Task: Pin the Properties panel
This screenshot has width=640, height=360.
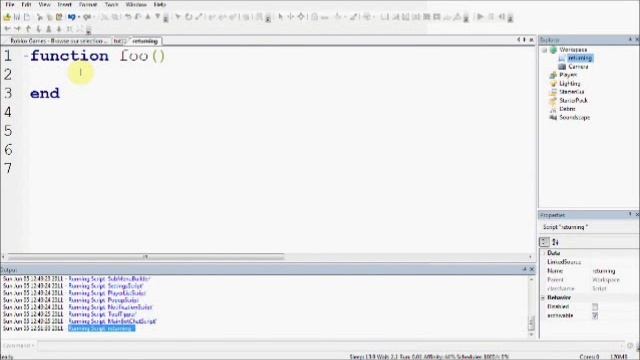Action: click(x=630, y=215)
